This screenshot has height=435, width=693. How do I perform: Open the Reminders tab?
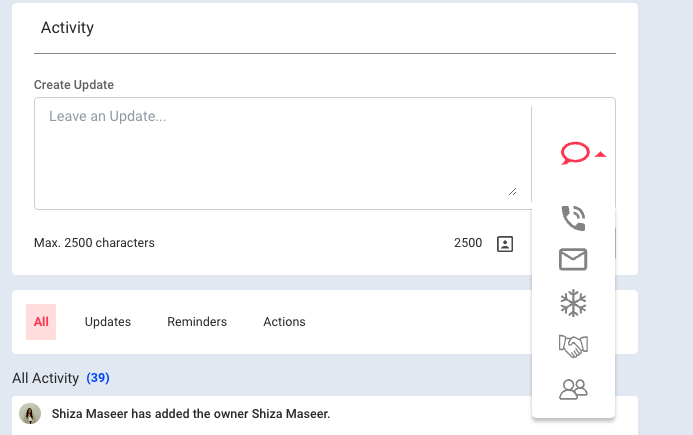coord(197,322)
